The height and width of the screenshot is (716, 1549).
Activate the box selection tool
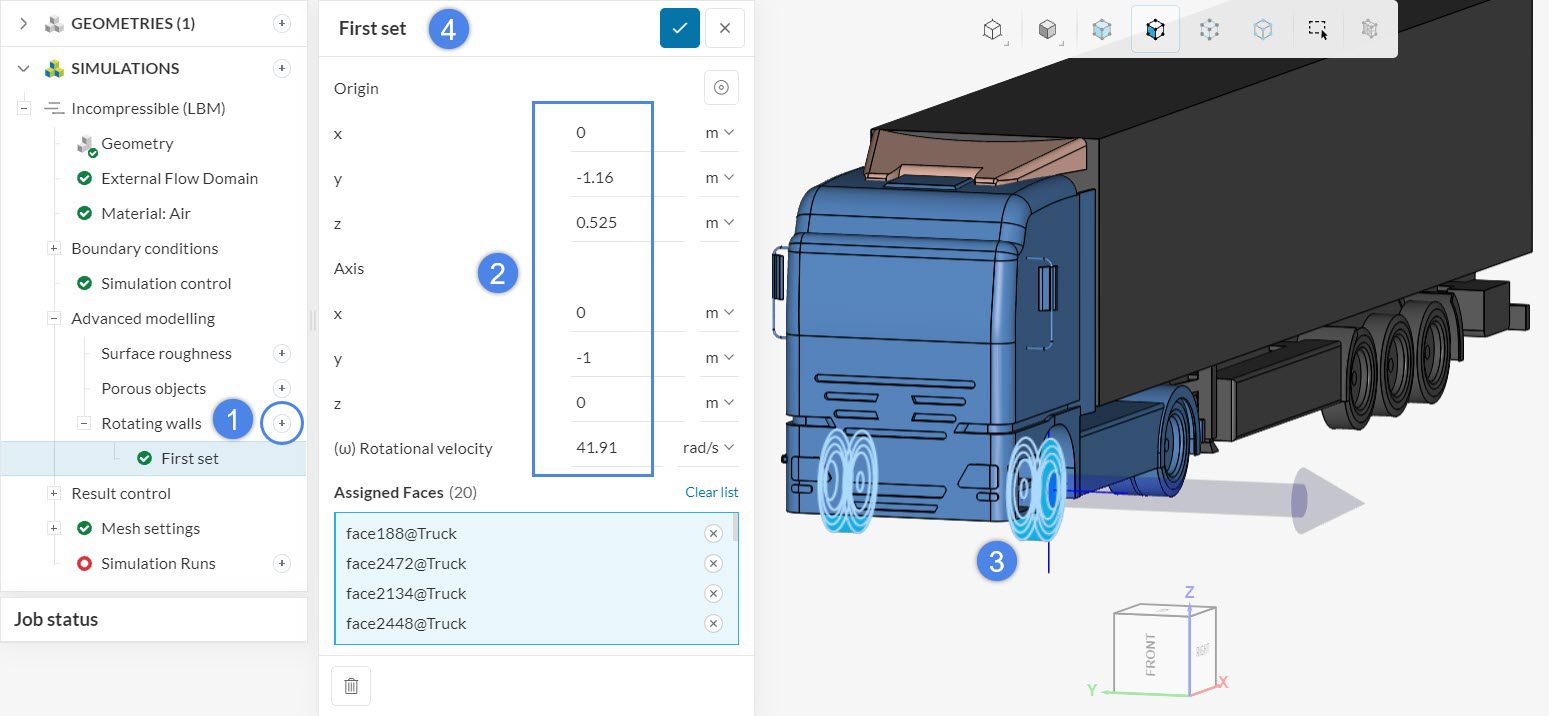click(1317, 30)
